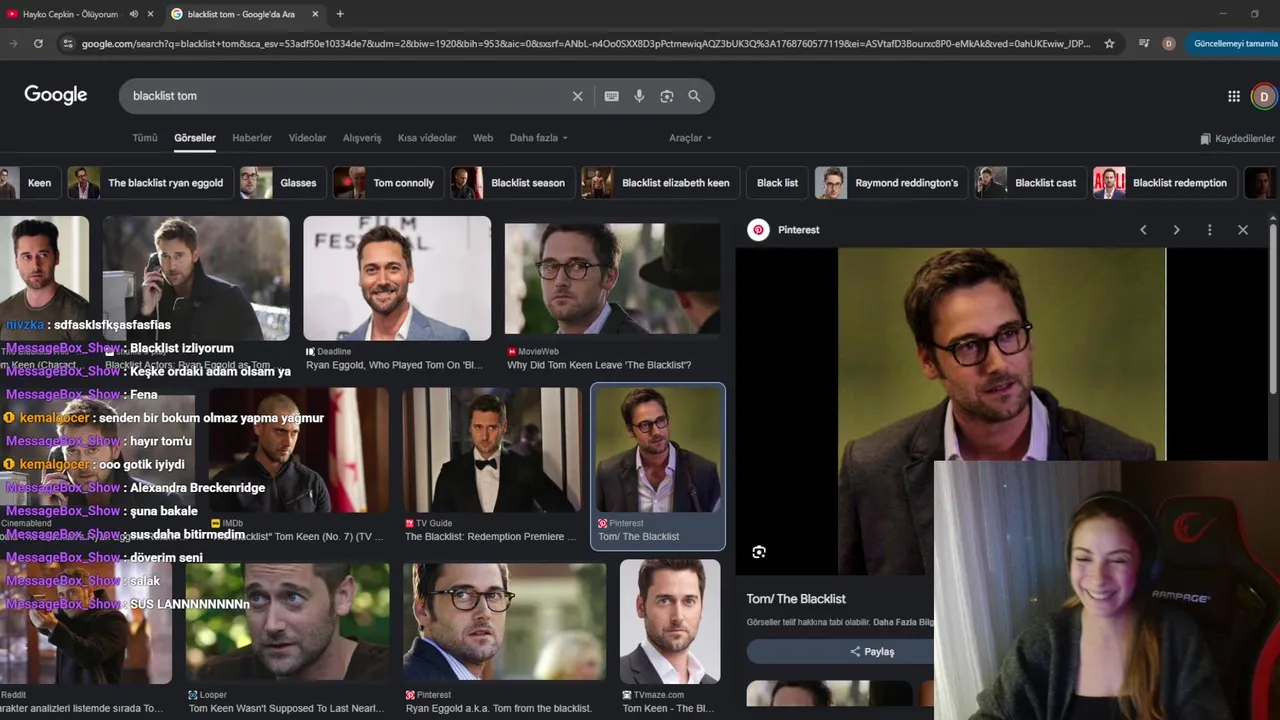Click the Tom/ The Blacklist title link
The width and height of the screenshot is (1280, 720).
[x=796, y=599]
